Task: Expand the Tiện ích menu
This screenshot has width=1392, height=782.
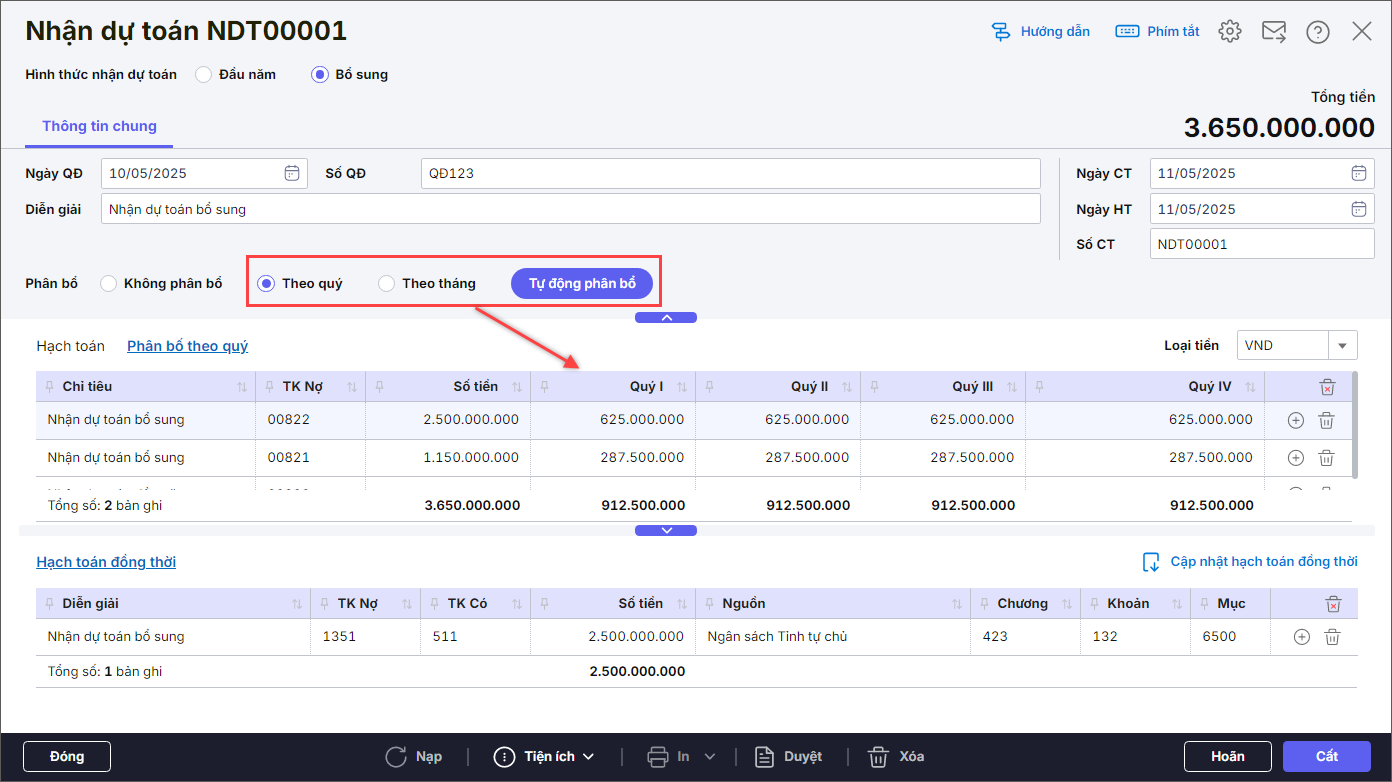Action: 544,756
